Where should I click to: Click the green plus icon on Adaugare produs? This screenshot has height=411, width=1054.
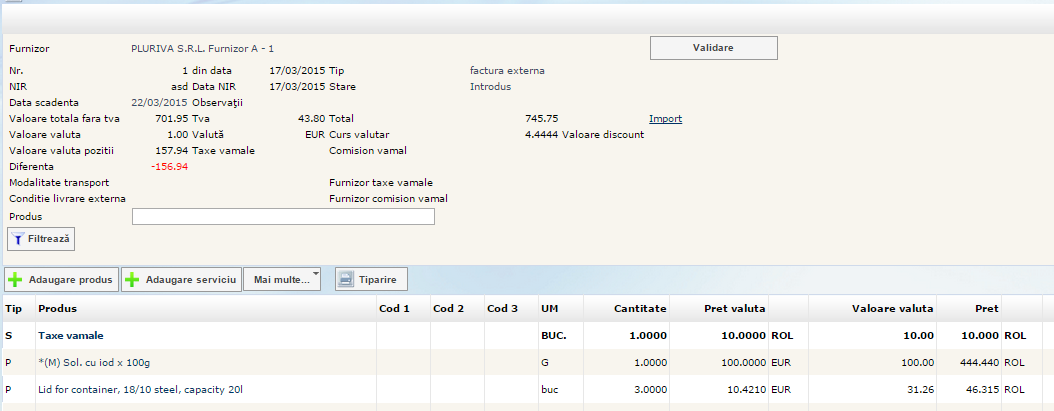[16, 280]
